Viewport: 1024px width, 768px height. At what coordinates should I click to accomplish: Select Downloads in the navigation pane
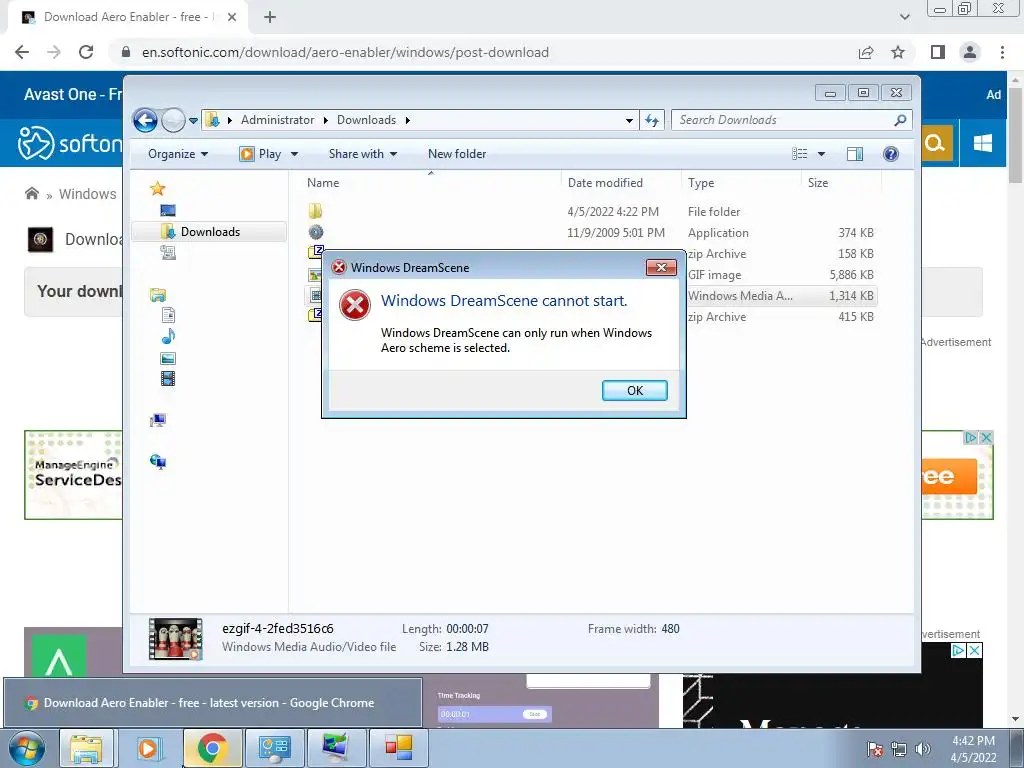209,232
